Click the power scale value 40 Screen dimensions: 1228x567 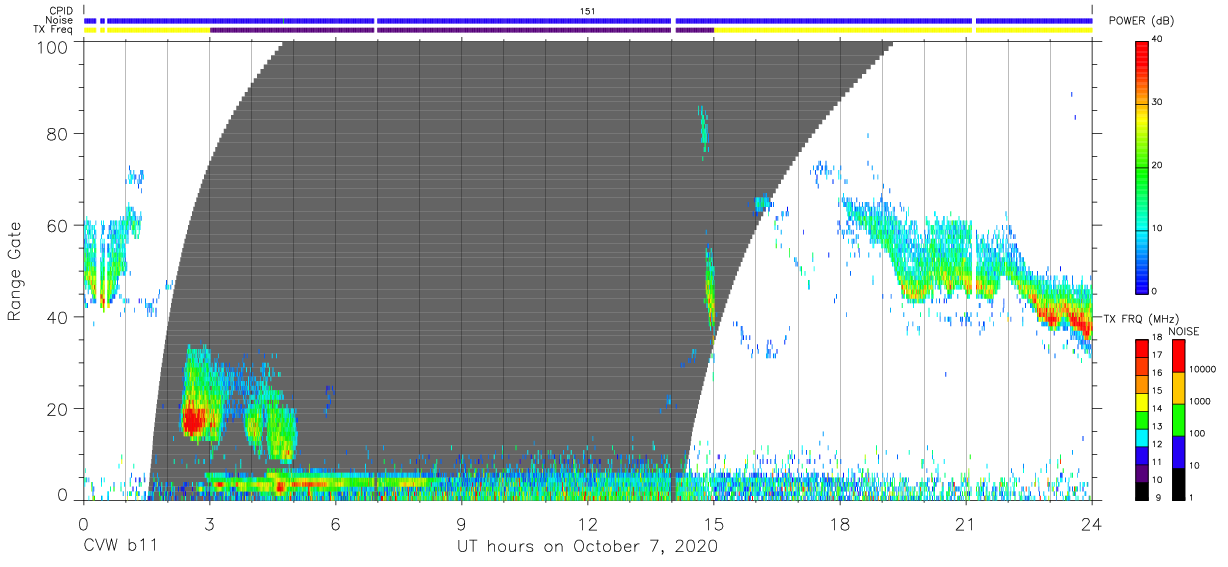1159,39
